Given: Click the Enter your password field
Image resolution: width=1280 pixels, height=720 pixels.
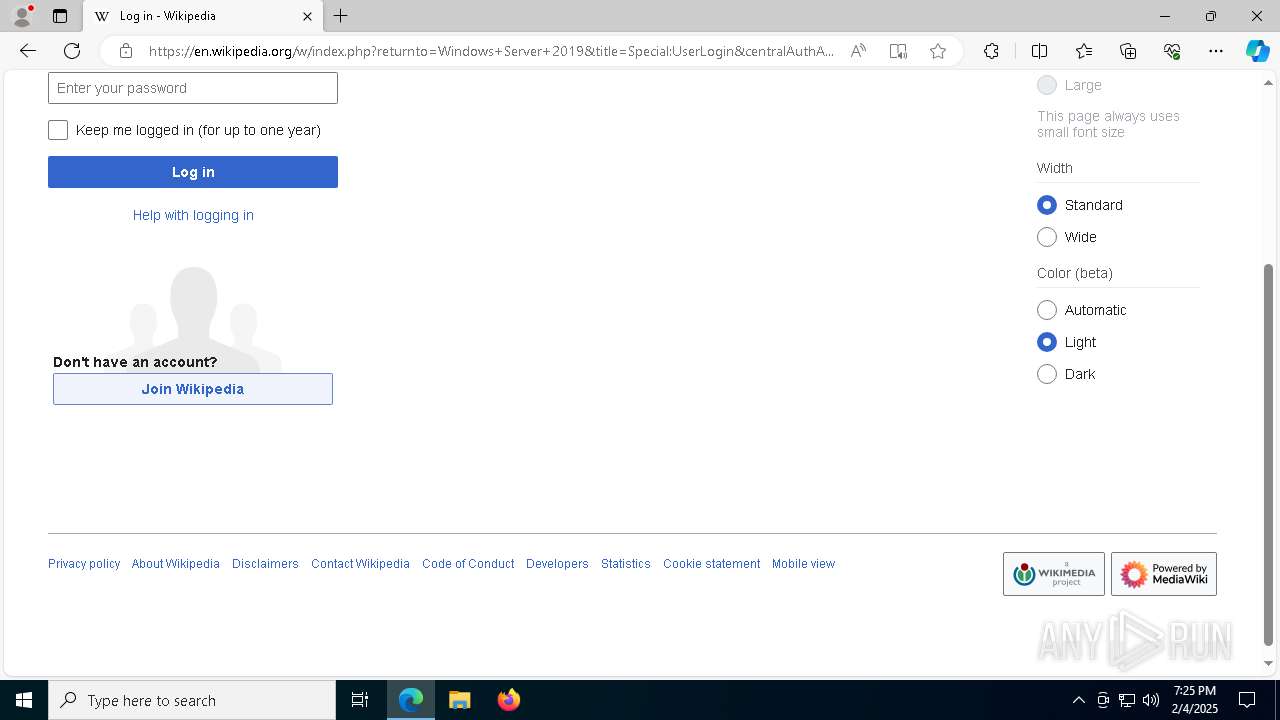Looking at the screenshot, I should [x=193, y=88].
